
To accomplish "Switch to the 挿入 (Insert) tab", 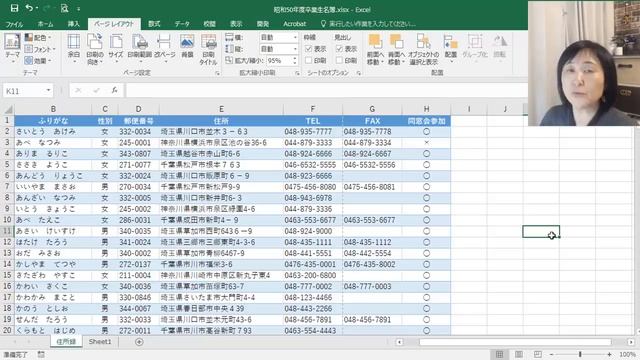I will (73, 24).
